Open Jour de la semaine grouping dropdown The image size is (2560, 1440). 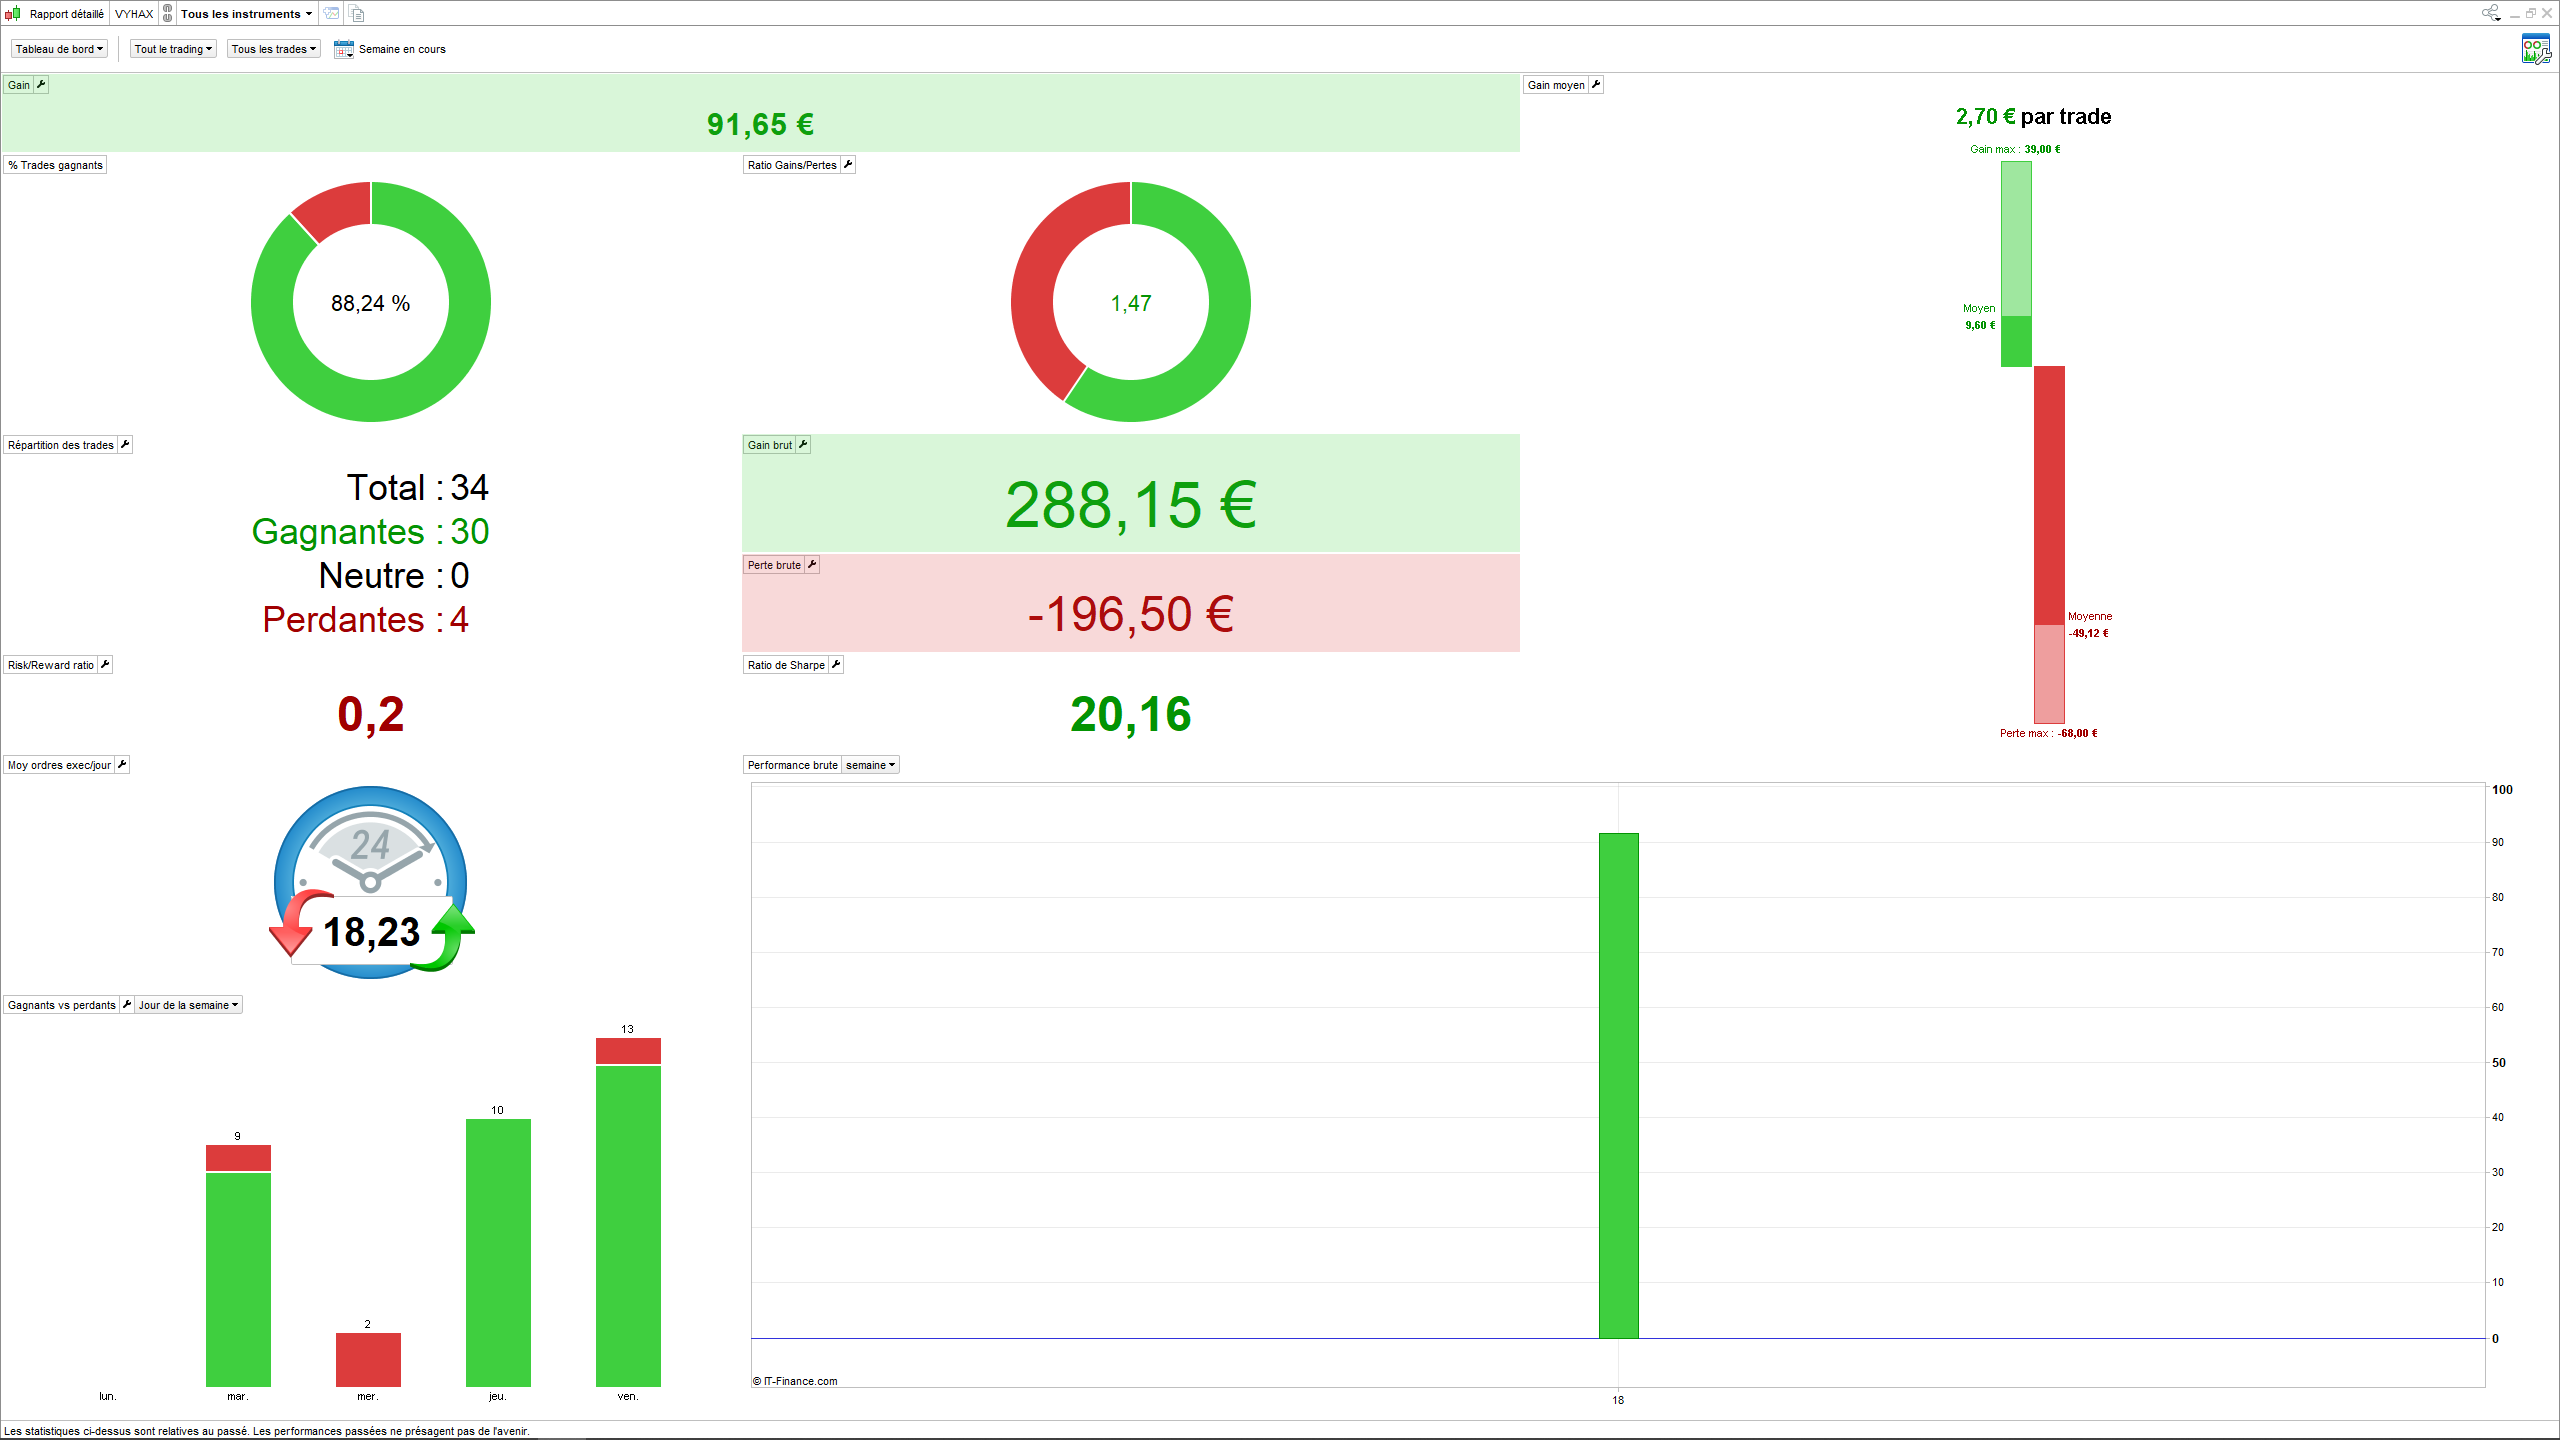pos(188,1005)
